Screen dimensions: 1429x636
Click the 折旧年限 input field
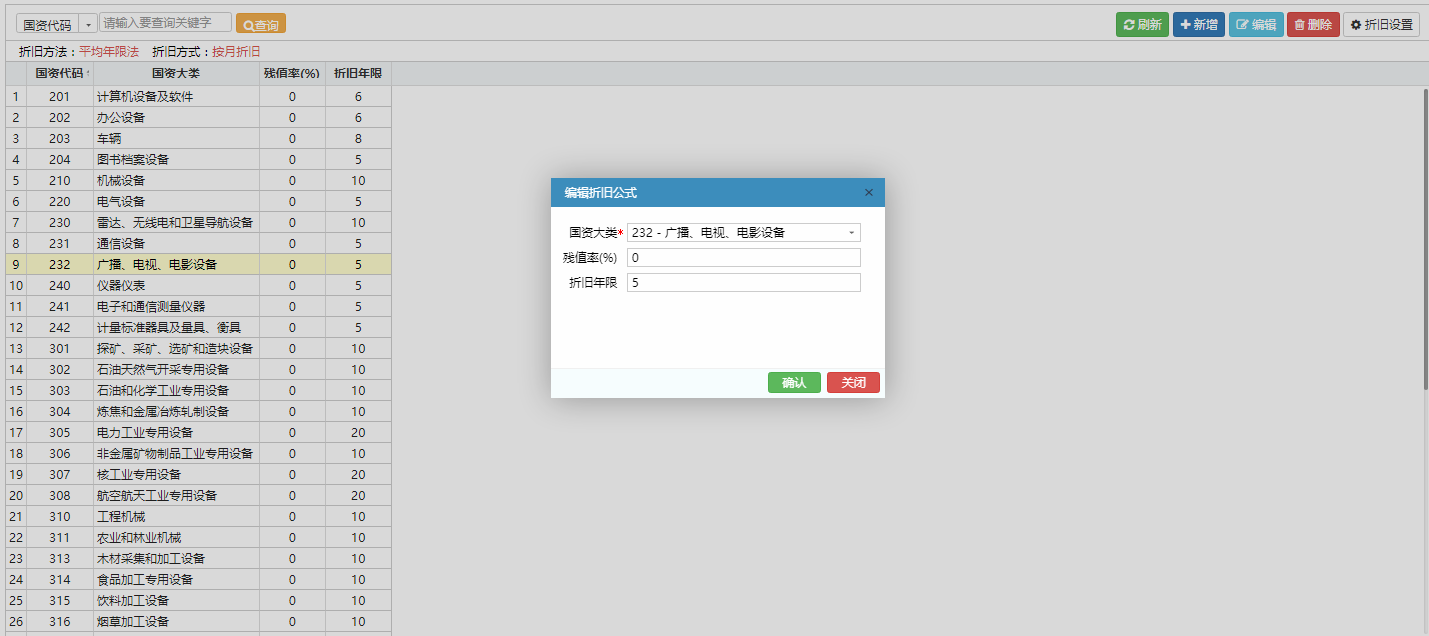click(743, 283)
